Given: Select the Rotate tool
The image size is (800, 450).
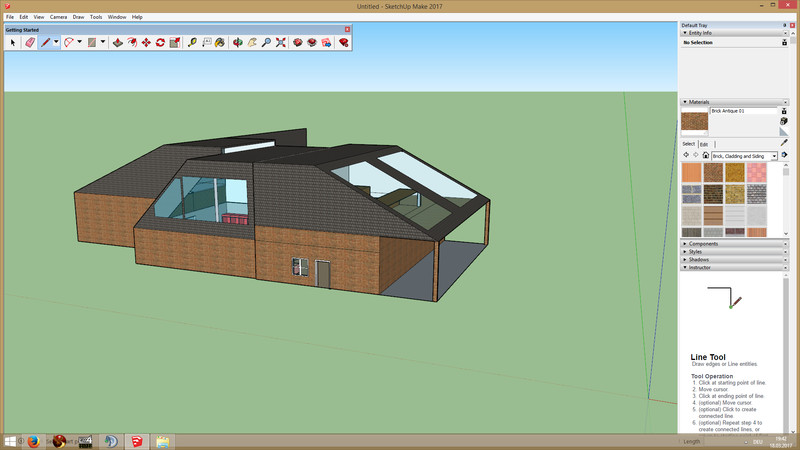Looking at the screenshot, I should click(161, 43).
